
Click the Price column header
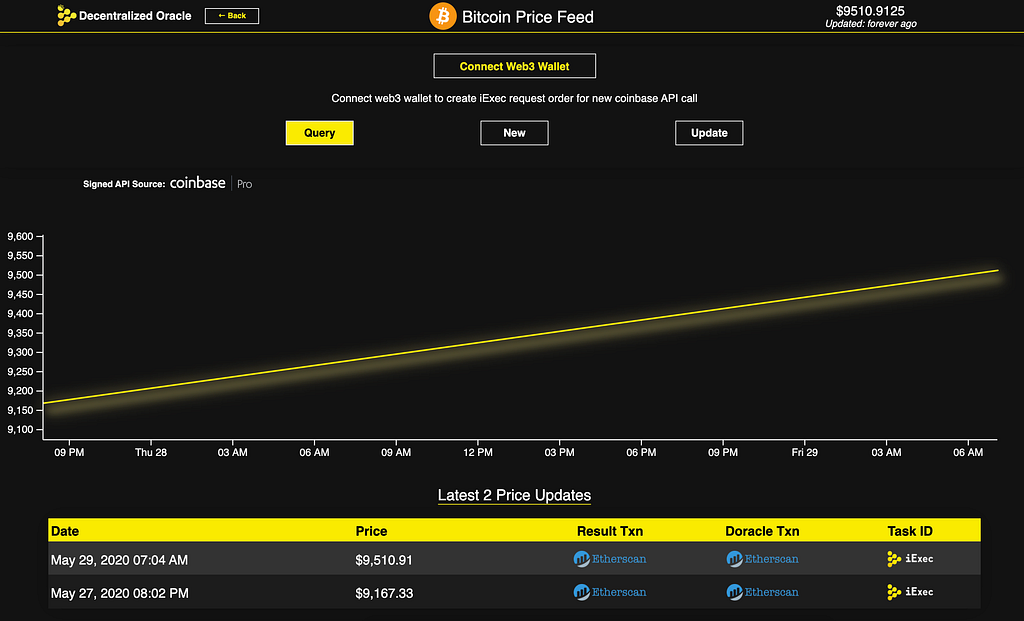(372, 531)
